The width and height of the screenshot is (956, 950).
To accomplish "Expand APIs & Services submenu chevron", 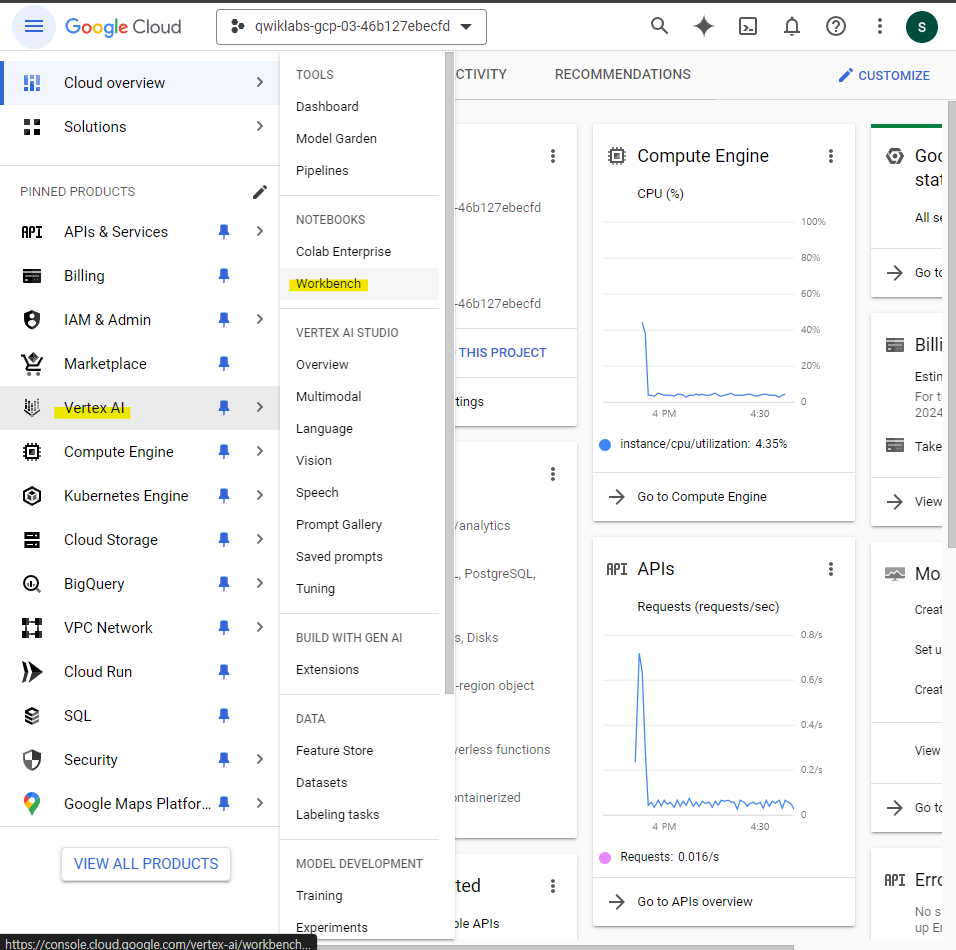I will (x=260, y=231).
